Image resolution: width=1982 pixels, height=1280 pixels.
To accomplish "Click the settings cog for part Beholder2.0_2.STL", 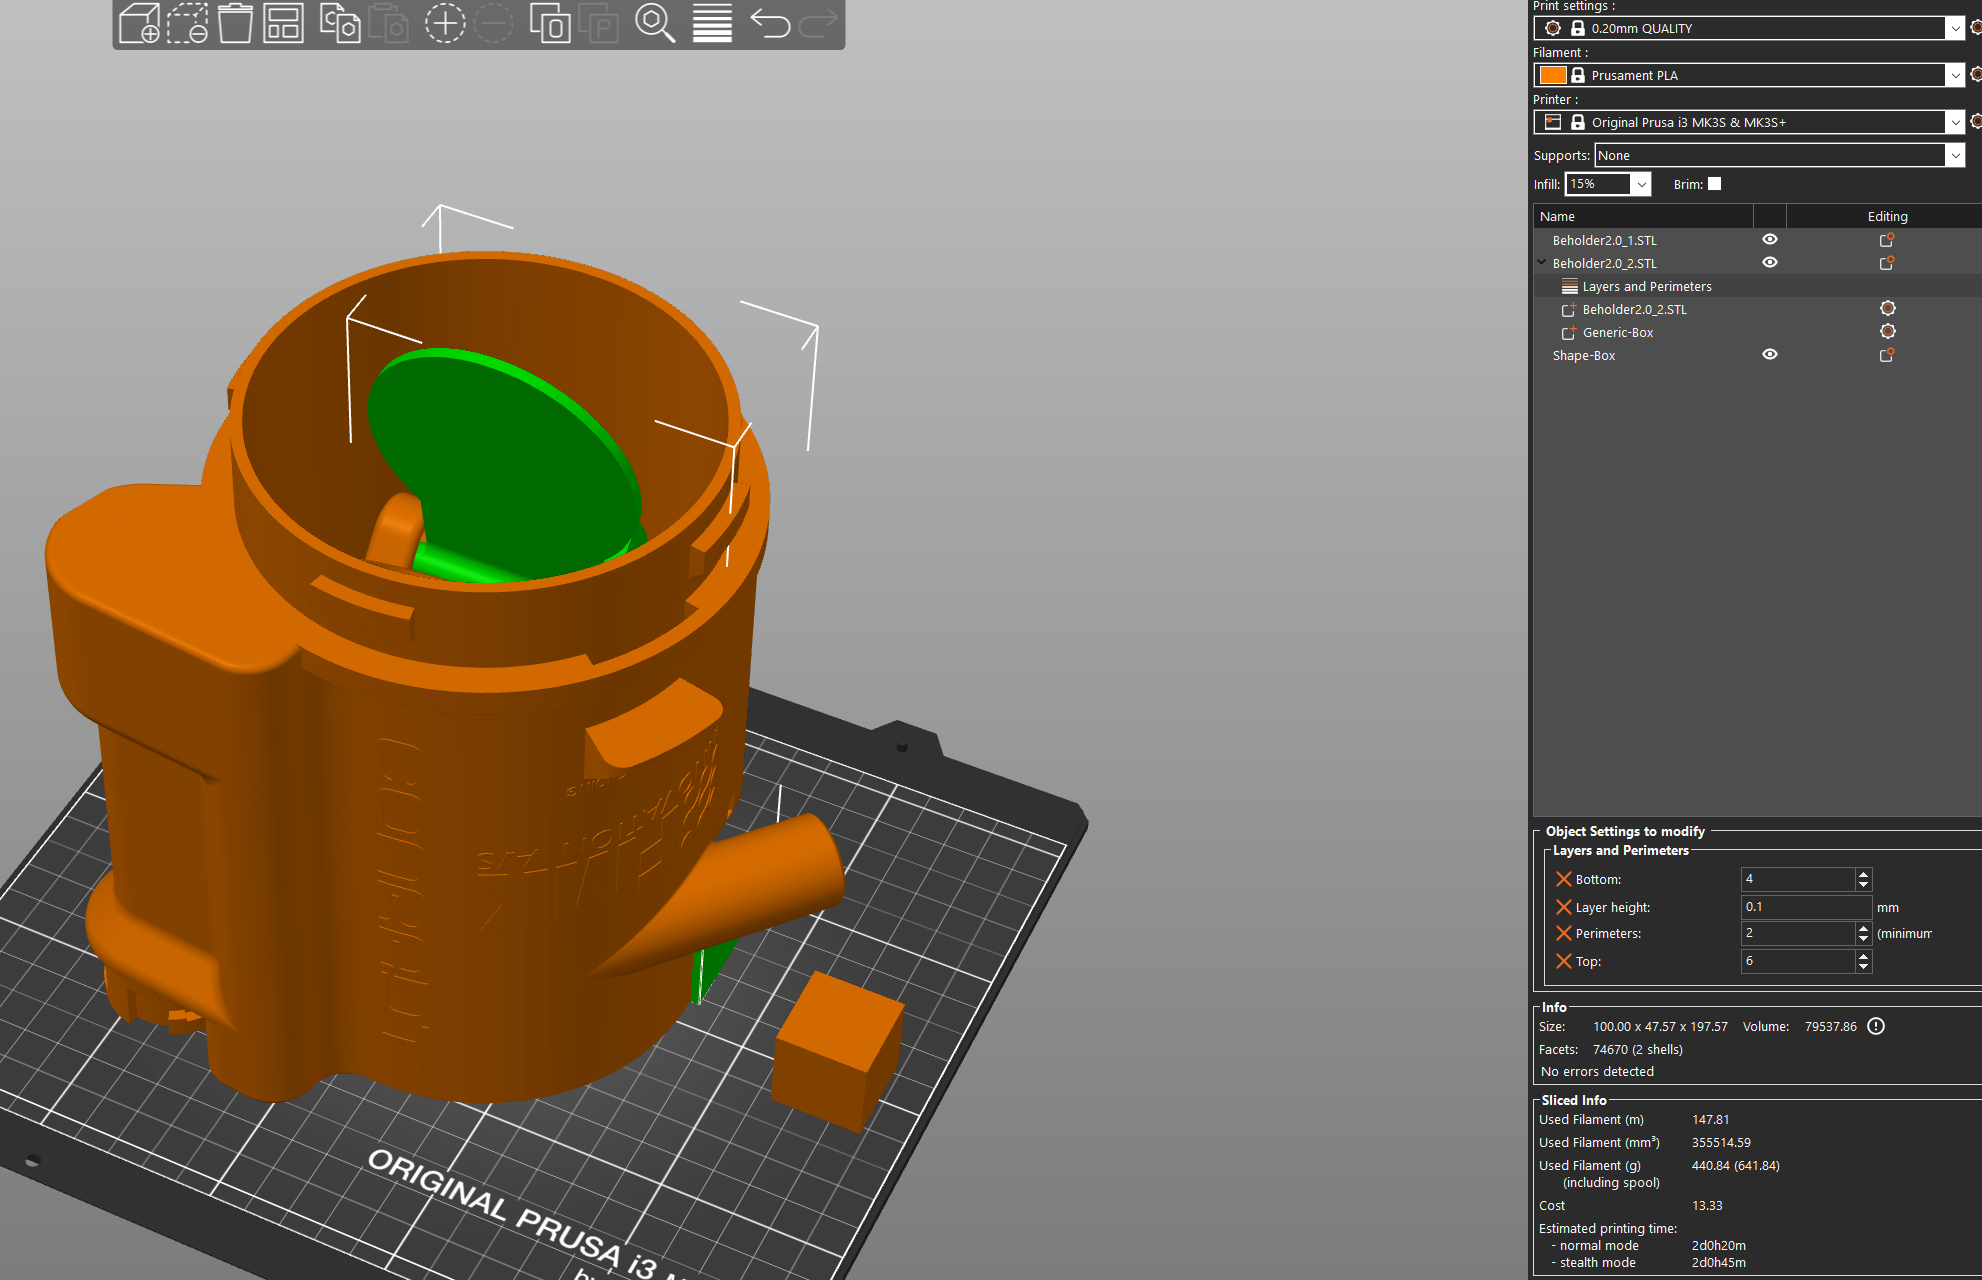I will tap(1888, 309).
